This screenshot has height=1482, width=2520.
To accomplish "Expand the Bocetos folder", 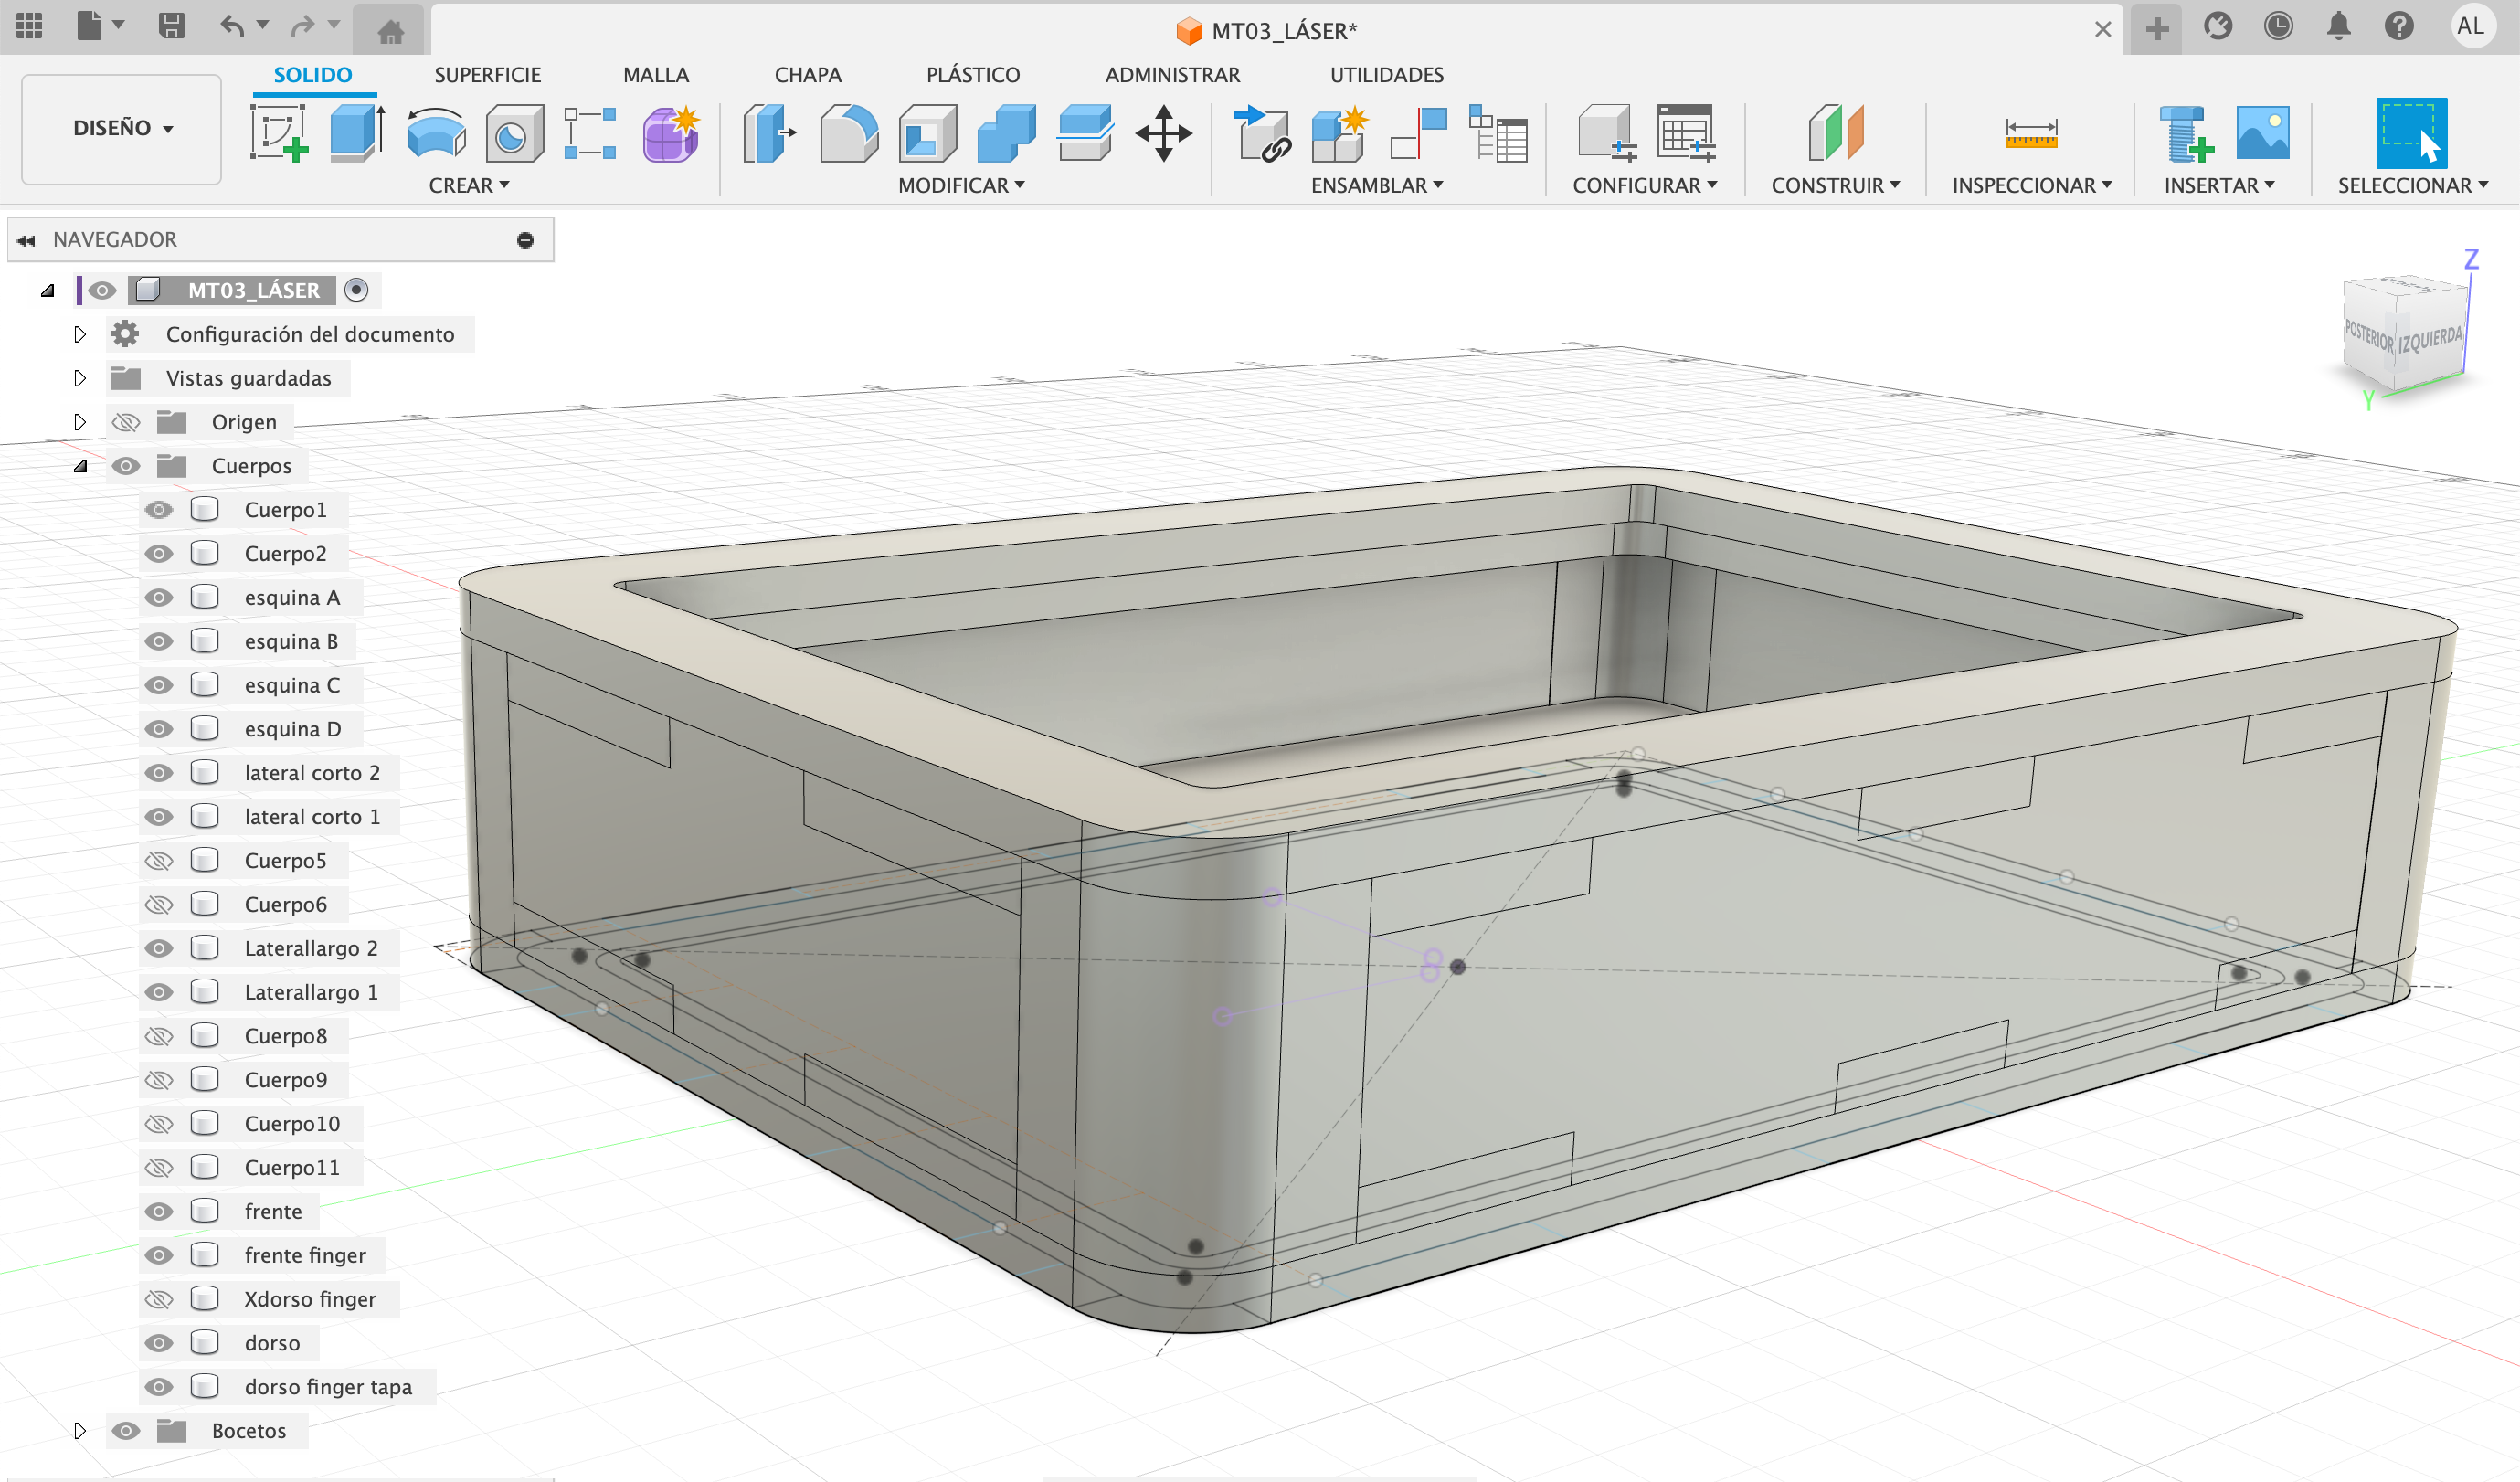I will click(80, 1431).
